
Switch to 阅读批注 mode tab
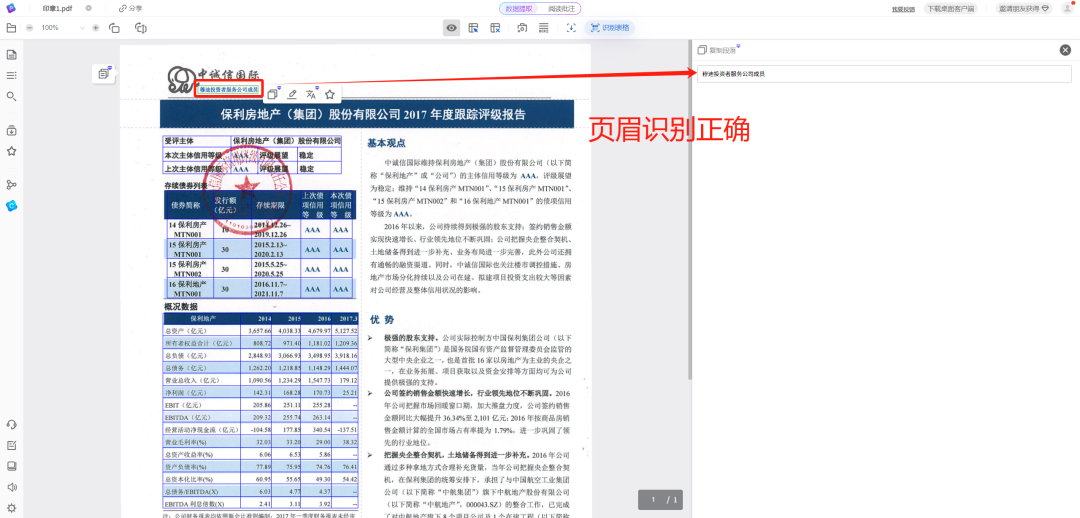click(560, 8)
